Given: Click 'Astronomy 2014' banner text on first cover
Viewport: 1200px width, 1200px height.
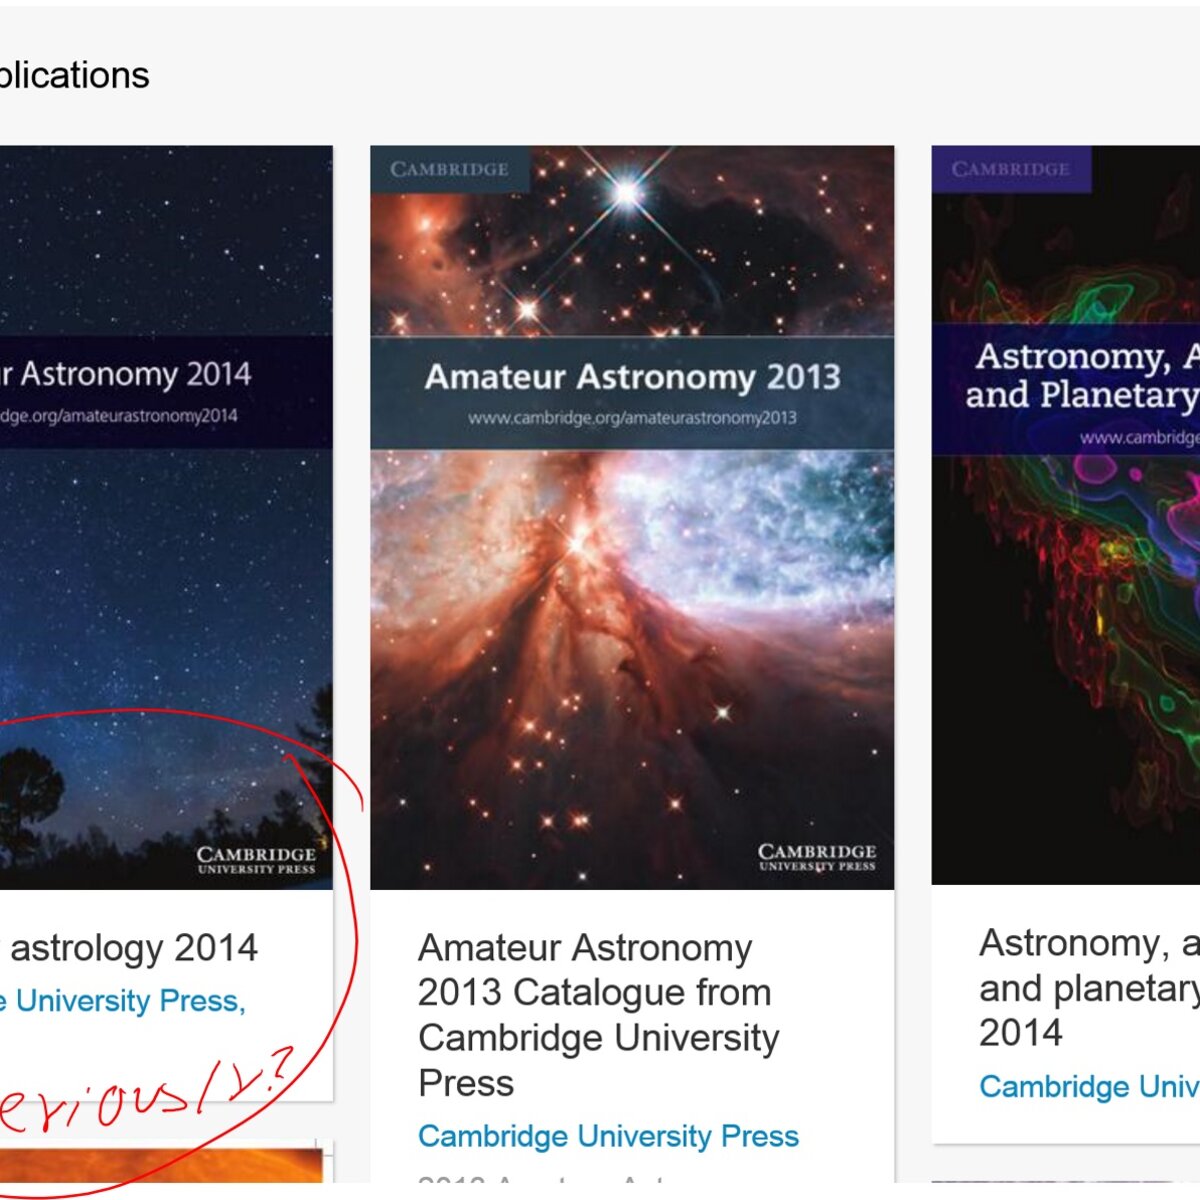Looking at the screenshot, I should [x=126, y=374].
